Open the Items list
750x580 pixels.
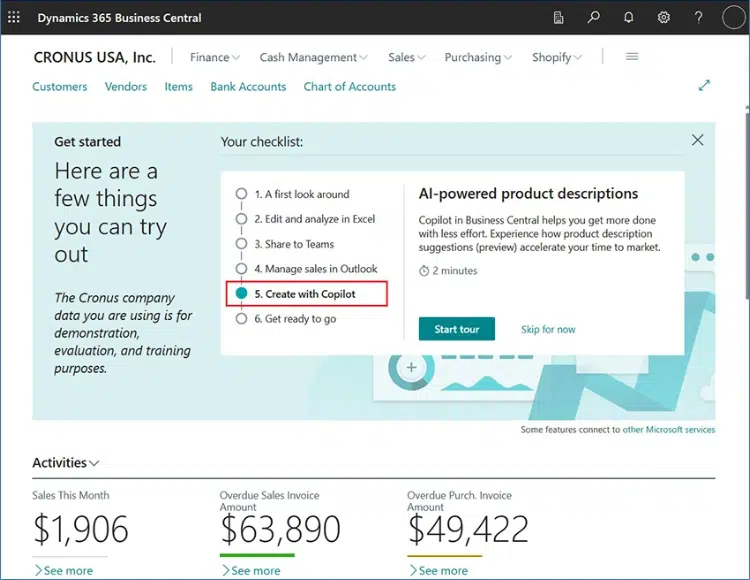178,87
